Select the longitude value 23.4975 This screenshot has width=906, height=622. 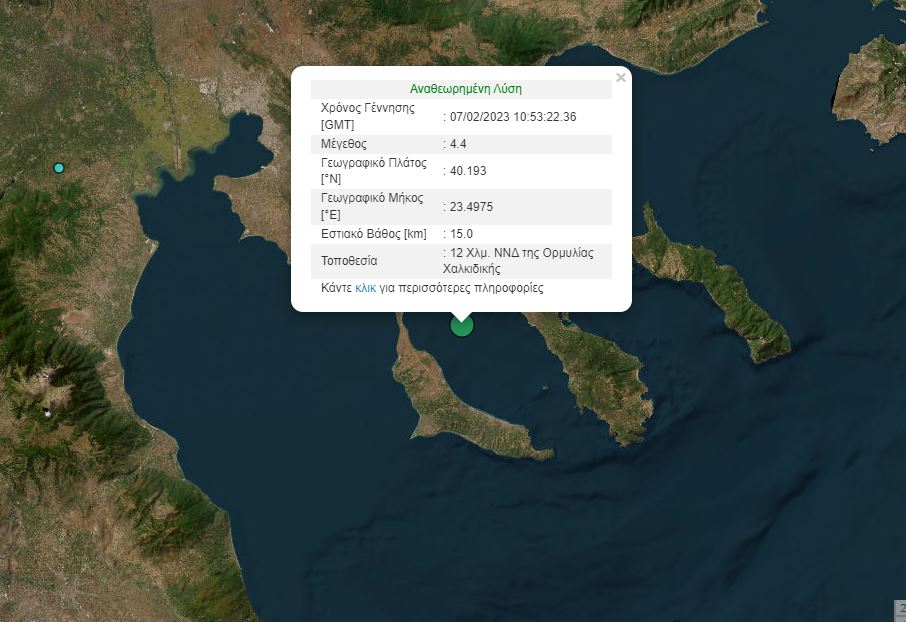pos(471,207)
